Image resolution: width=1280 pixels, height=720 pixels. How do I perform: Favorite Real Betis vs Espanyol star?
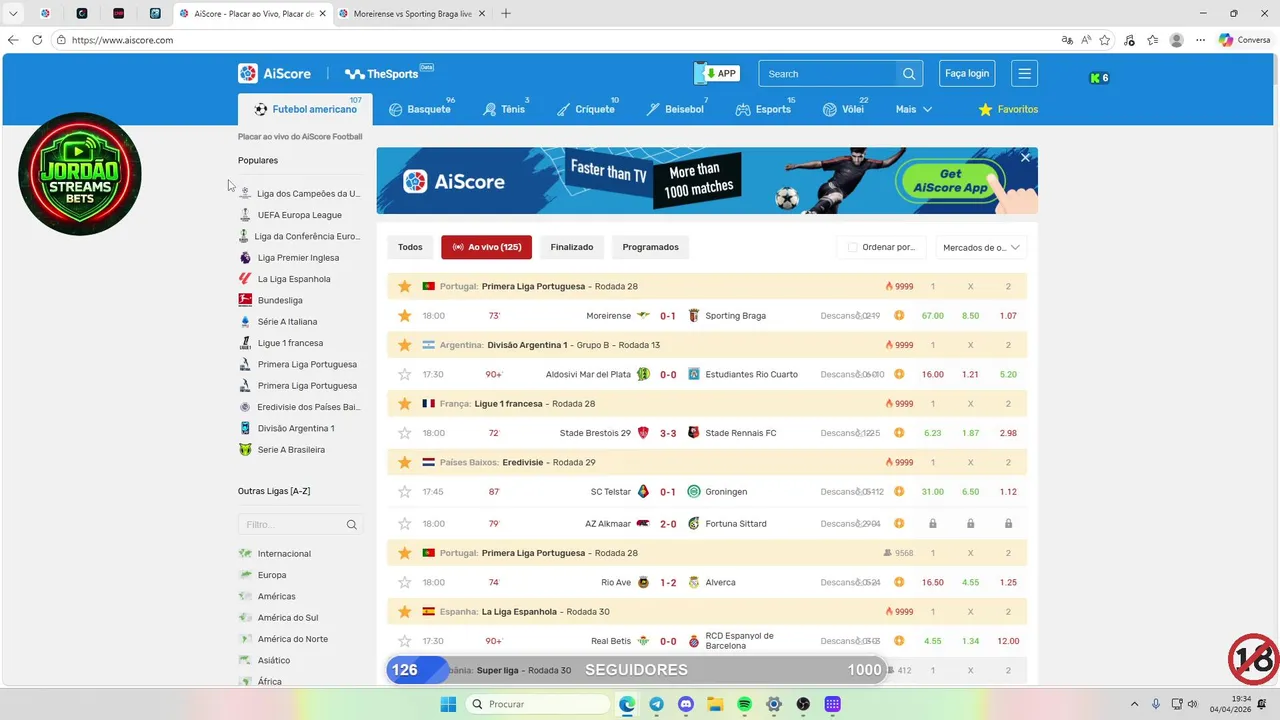404,641
